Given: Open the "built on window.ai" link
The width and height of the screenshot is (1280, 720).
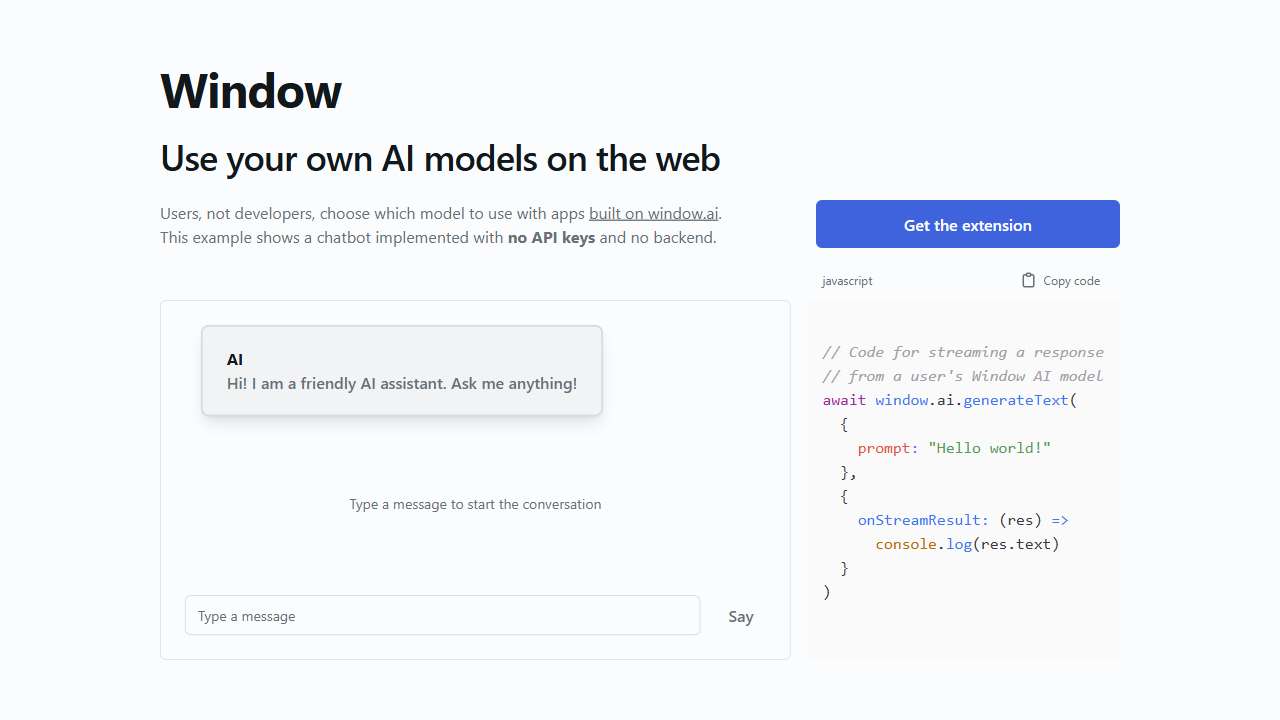Looking at the screenshot, I should 654,213.
